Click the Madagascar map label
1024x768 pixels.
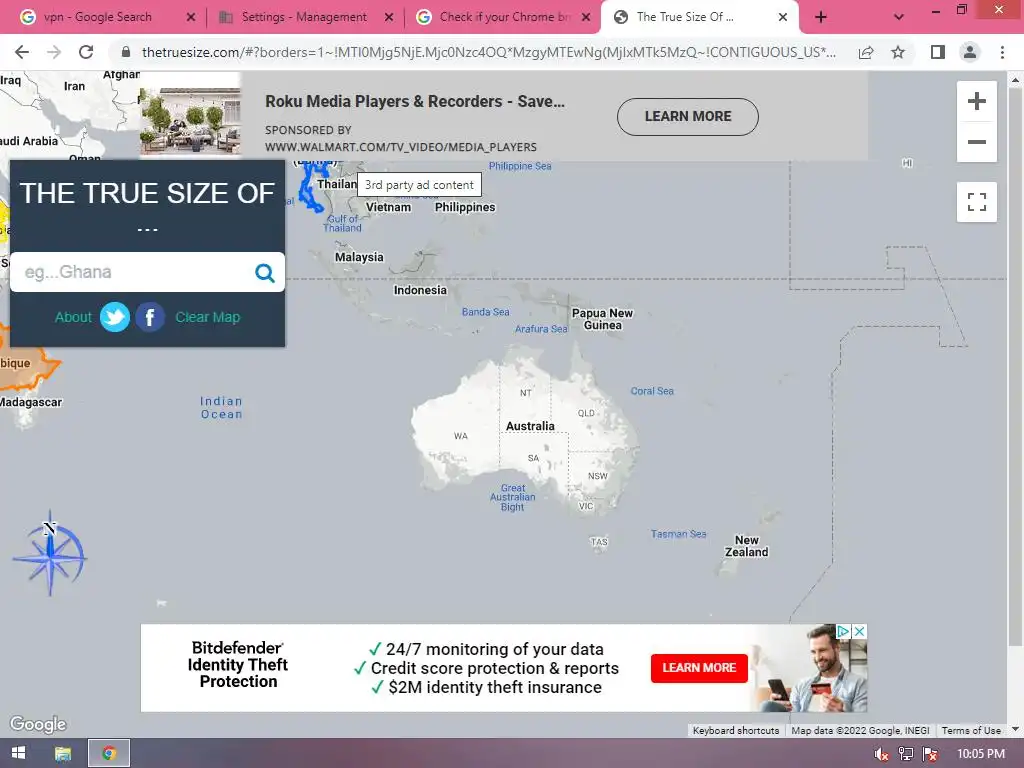click(31, 402)
